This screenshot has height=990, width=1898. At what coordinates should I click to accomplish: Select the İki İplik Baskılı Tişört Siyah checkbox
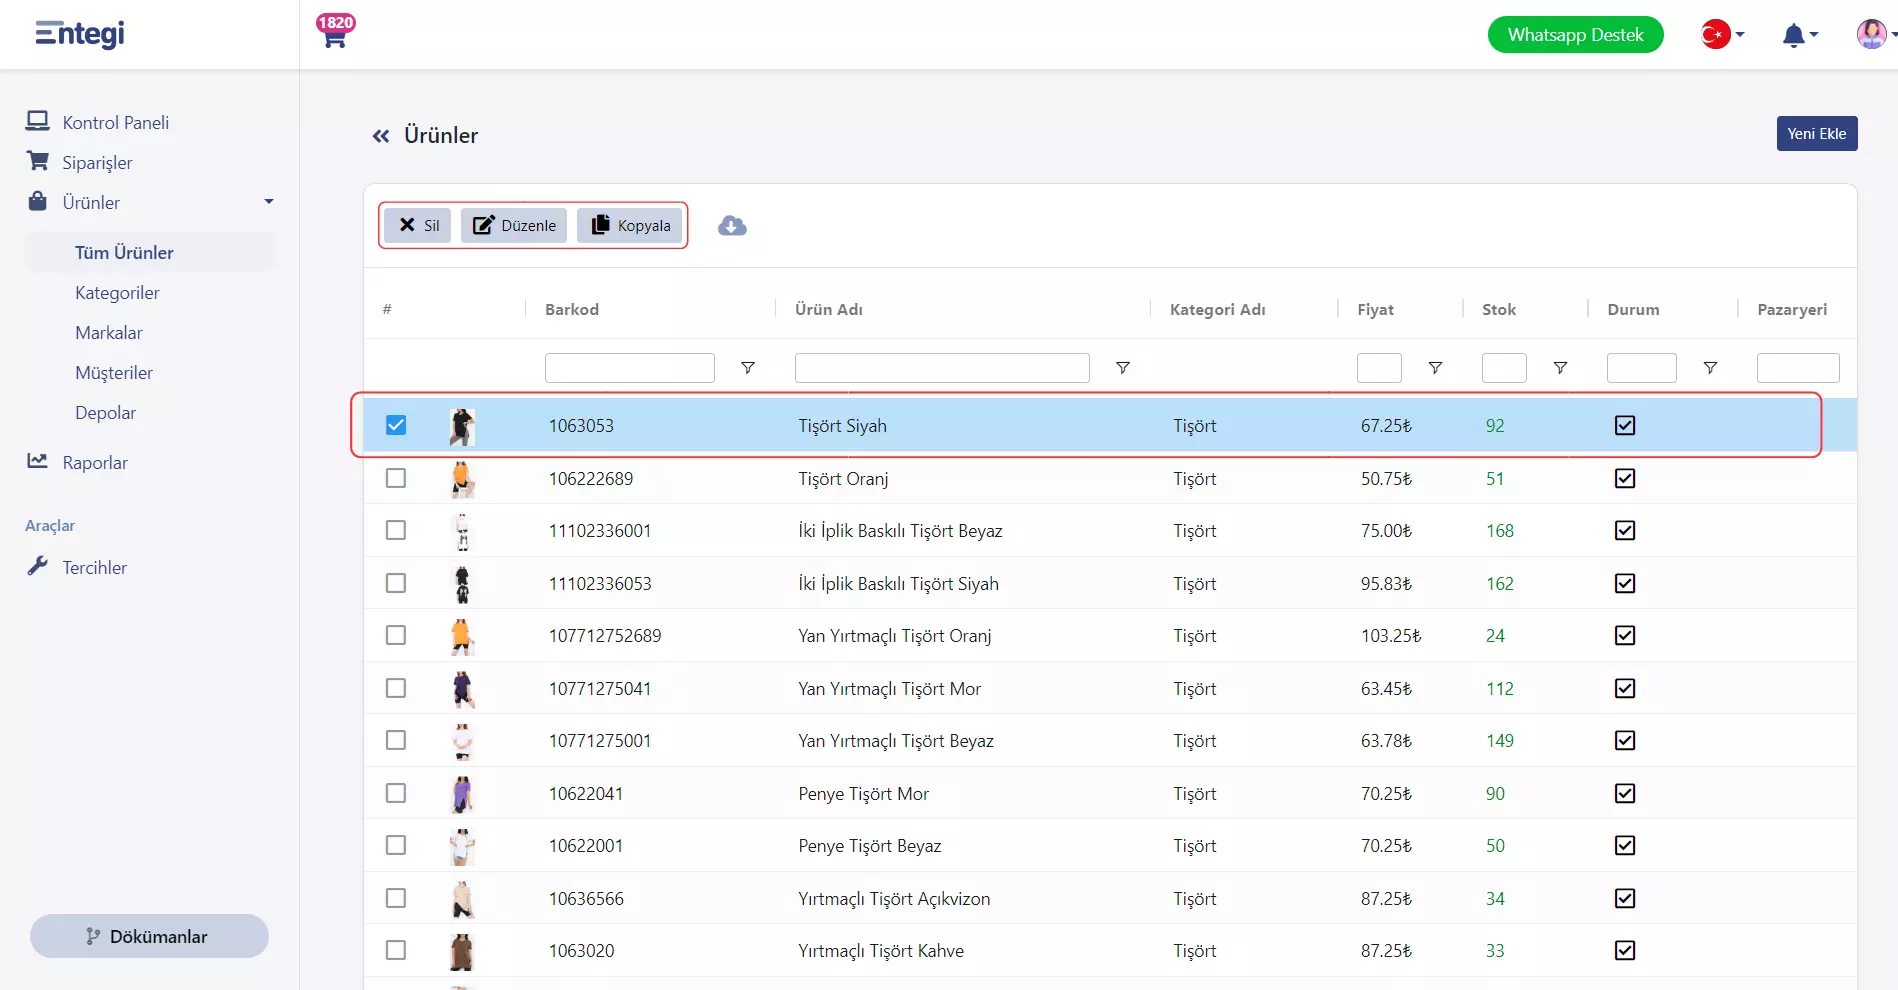pyautogui.click(x=396, y=583)
